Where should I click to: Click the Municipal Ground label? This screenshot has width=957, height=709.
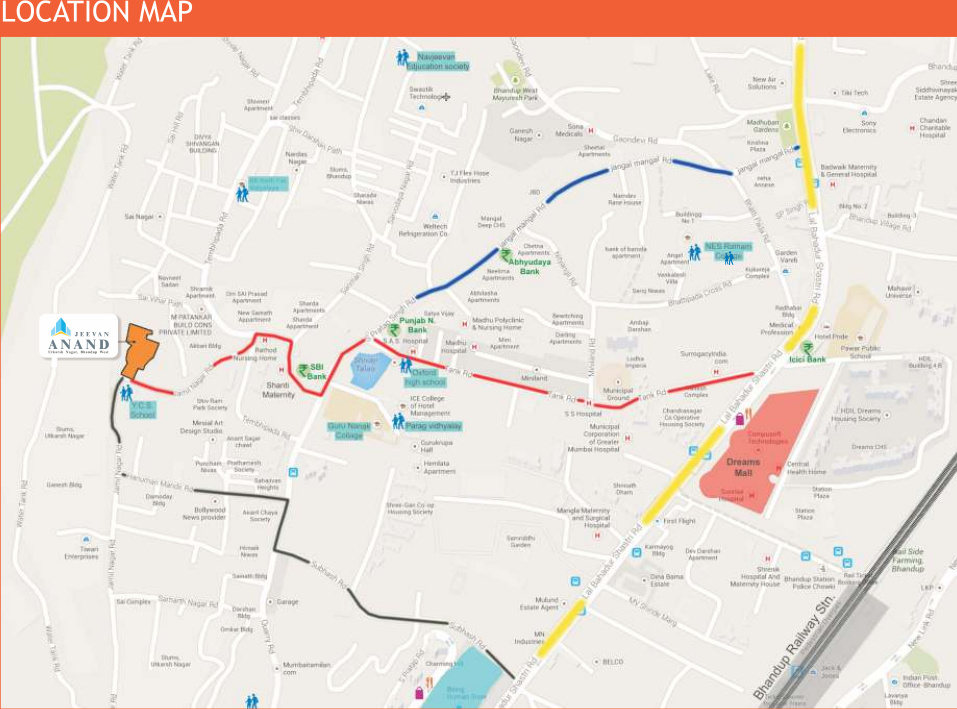tap(618, 394)
